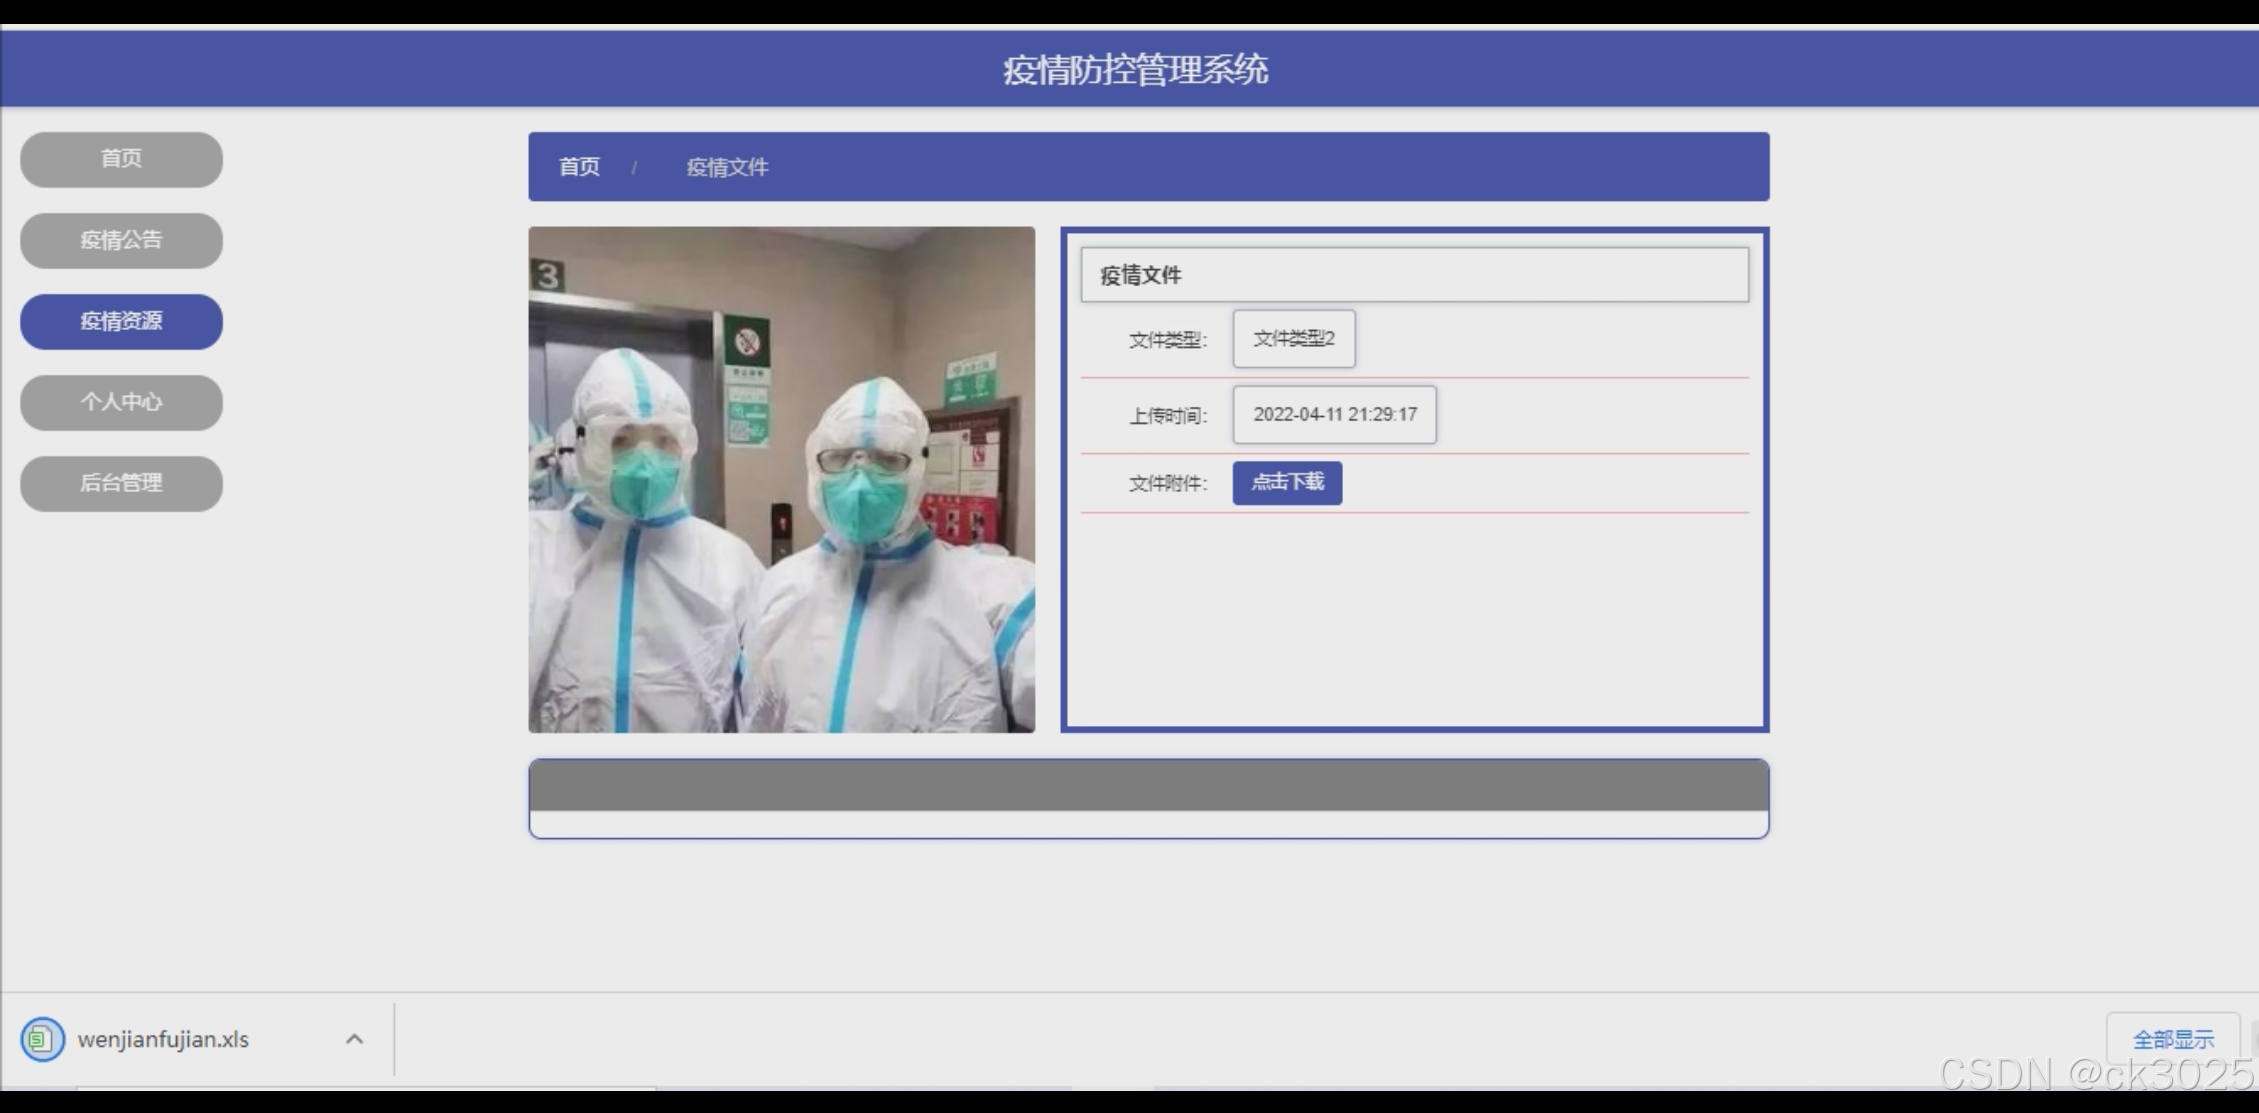Click the 全部显示 show all downloads button

tap(2172, 1039)
